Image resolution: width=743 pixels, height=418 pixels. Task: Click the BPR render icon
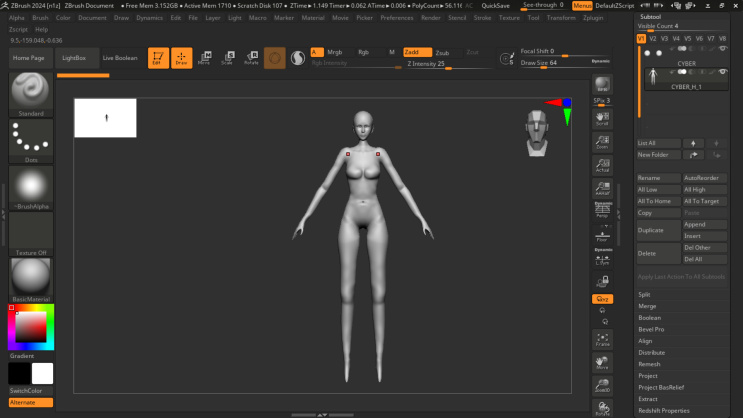[x=602, y=86]
